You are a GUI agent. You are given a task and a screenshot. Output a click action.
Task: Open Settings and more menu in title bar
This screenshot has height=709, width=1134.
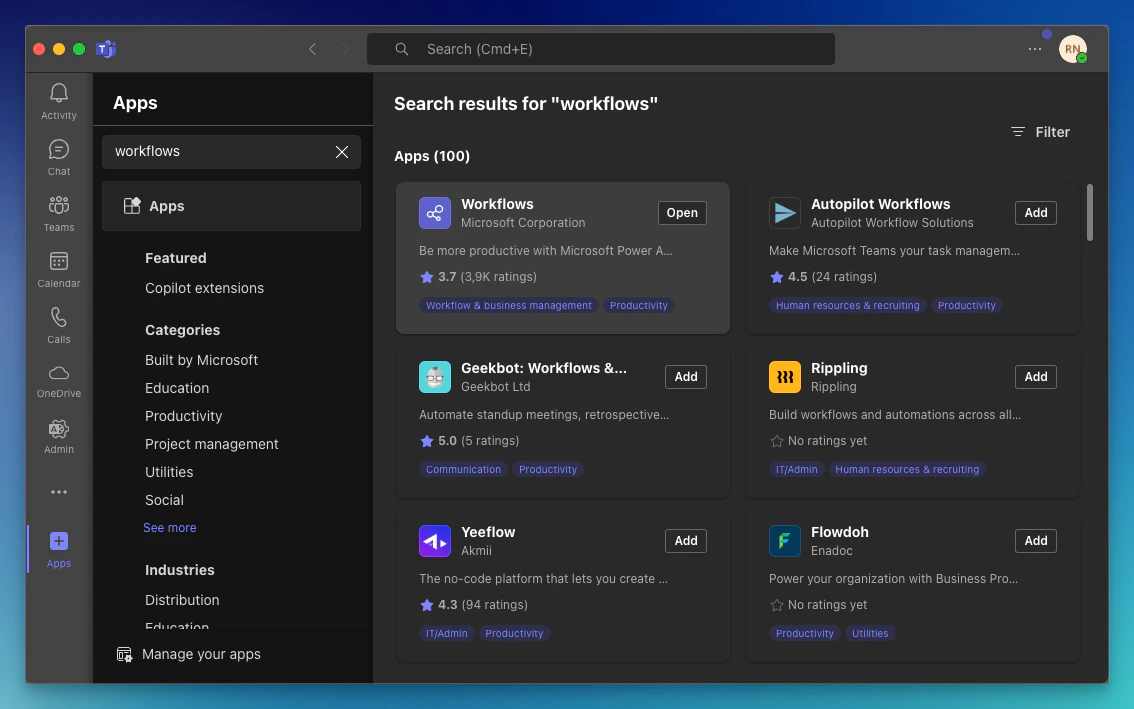click(1035, 49)
